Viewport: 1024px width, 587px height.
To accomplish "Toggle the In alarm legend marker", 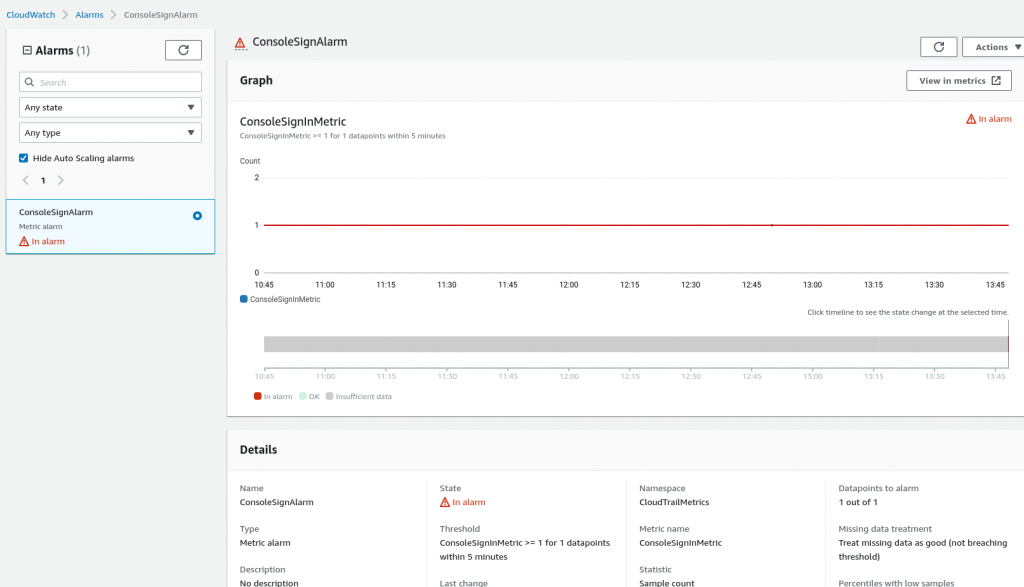I will [x=260, y=396].
